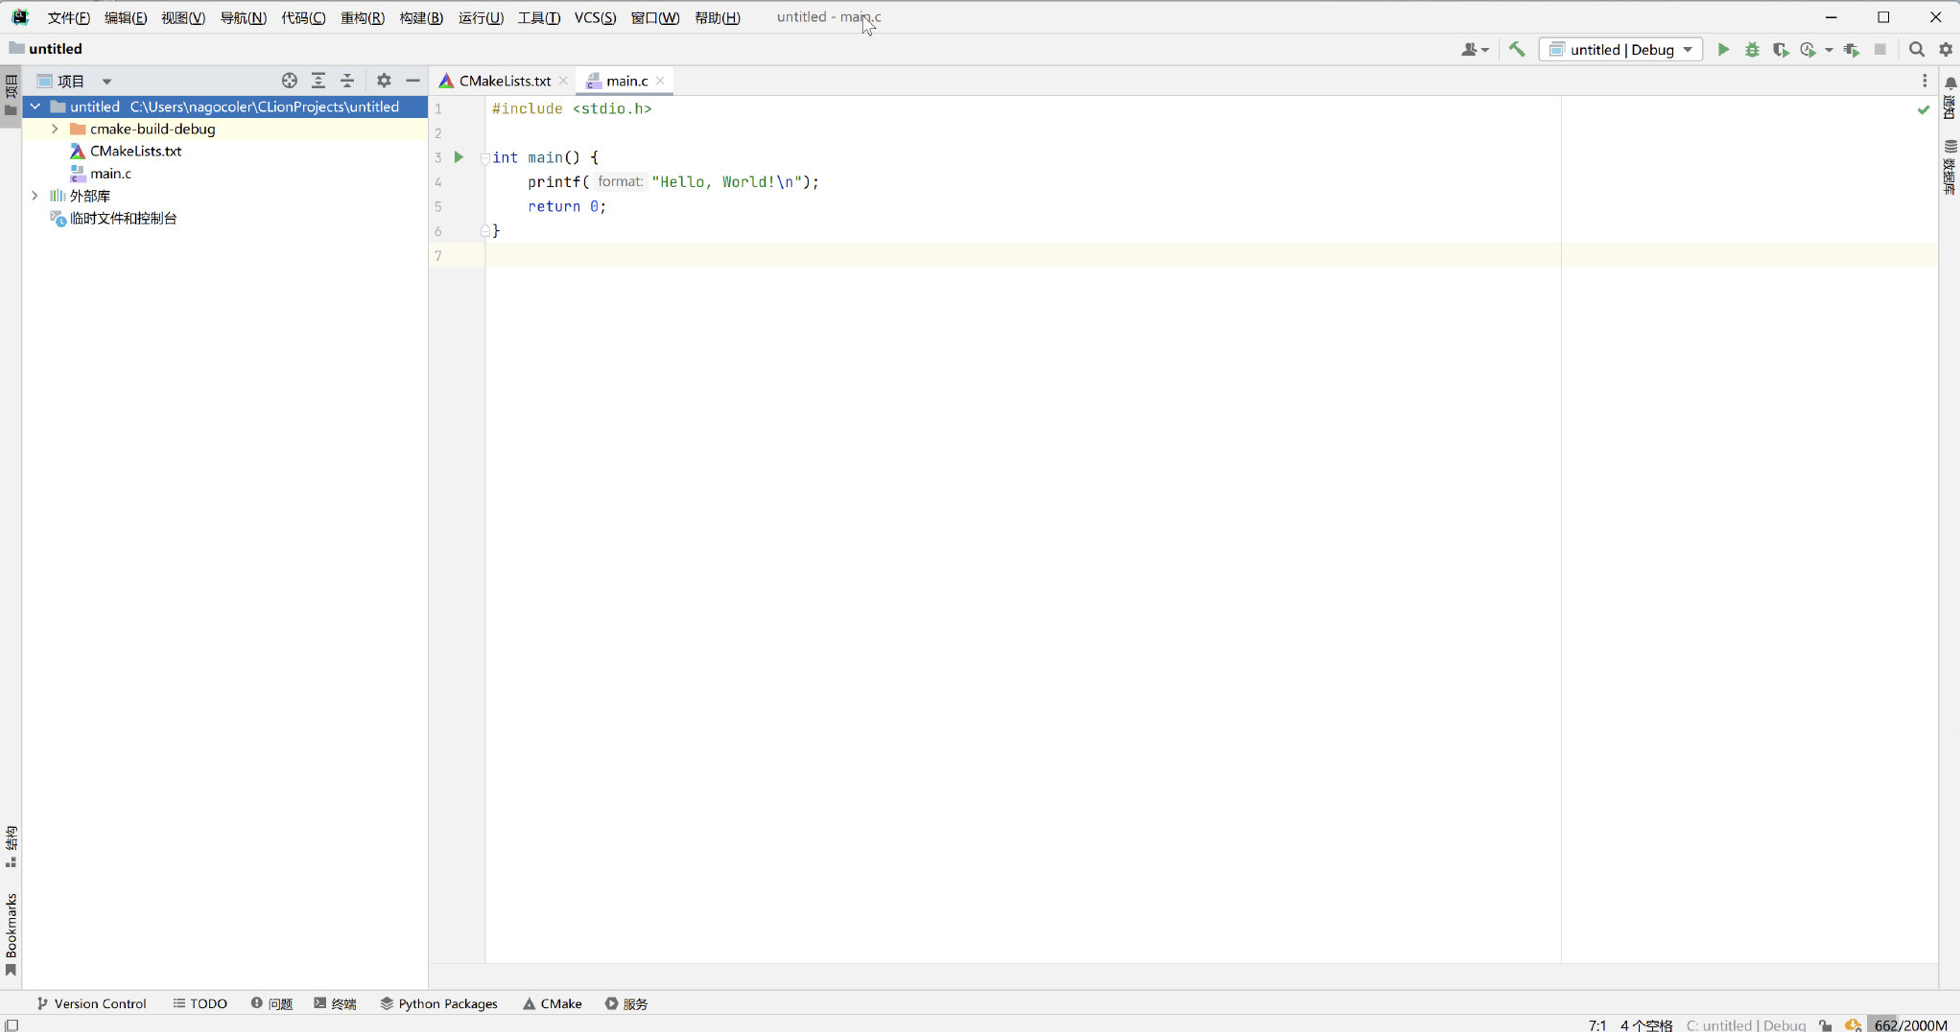Toggle Bookmarks side panel
This screenshot has height=1032, width=1960.
(11, 934)
